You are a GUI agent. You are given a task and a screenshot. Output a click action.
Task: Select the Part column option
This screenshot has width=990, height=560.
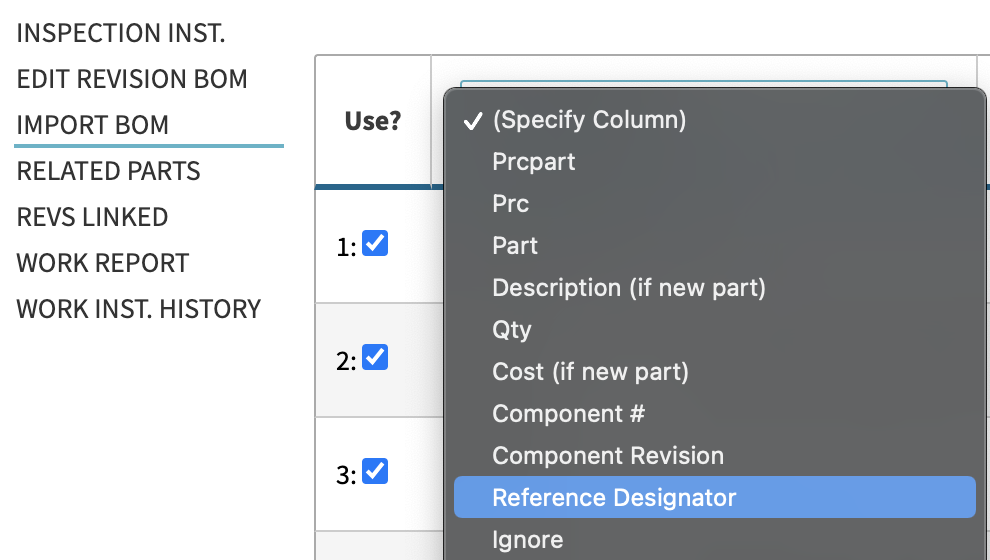[x=715, y=246]
